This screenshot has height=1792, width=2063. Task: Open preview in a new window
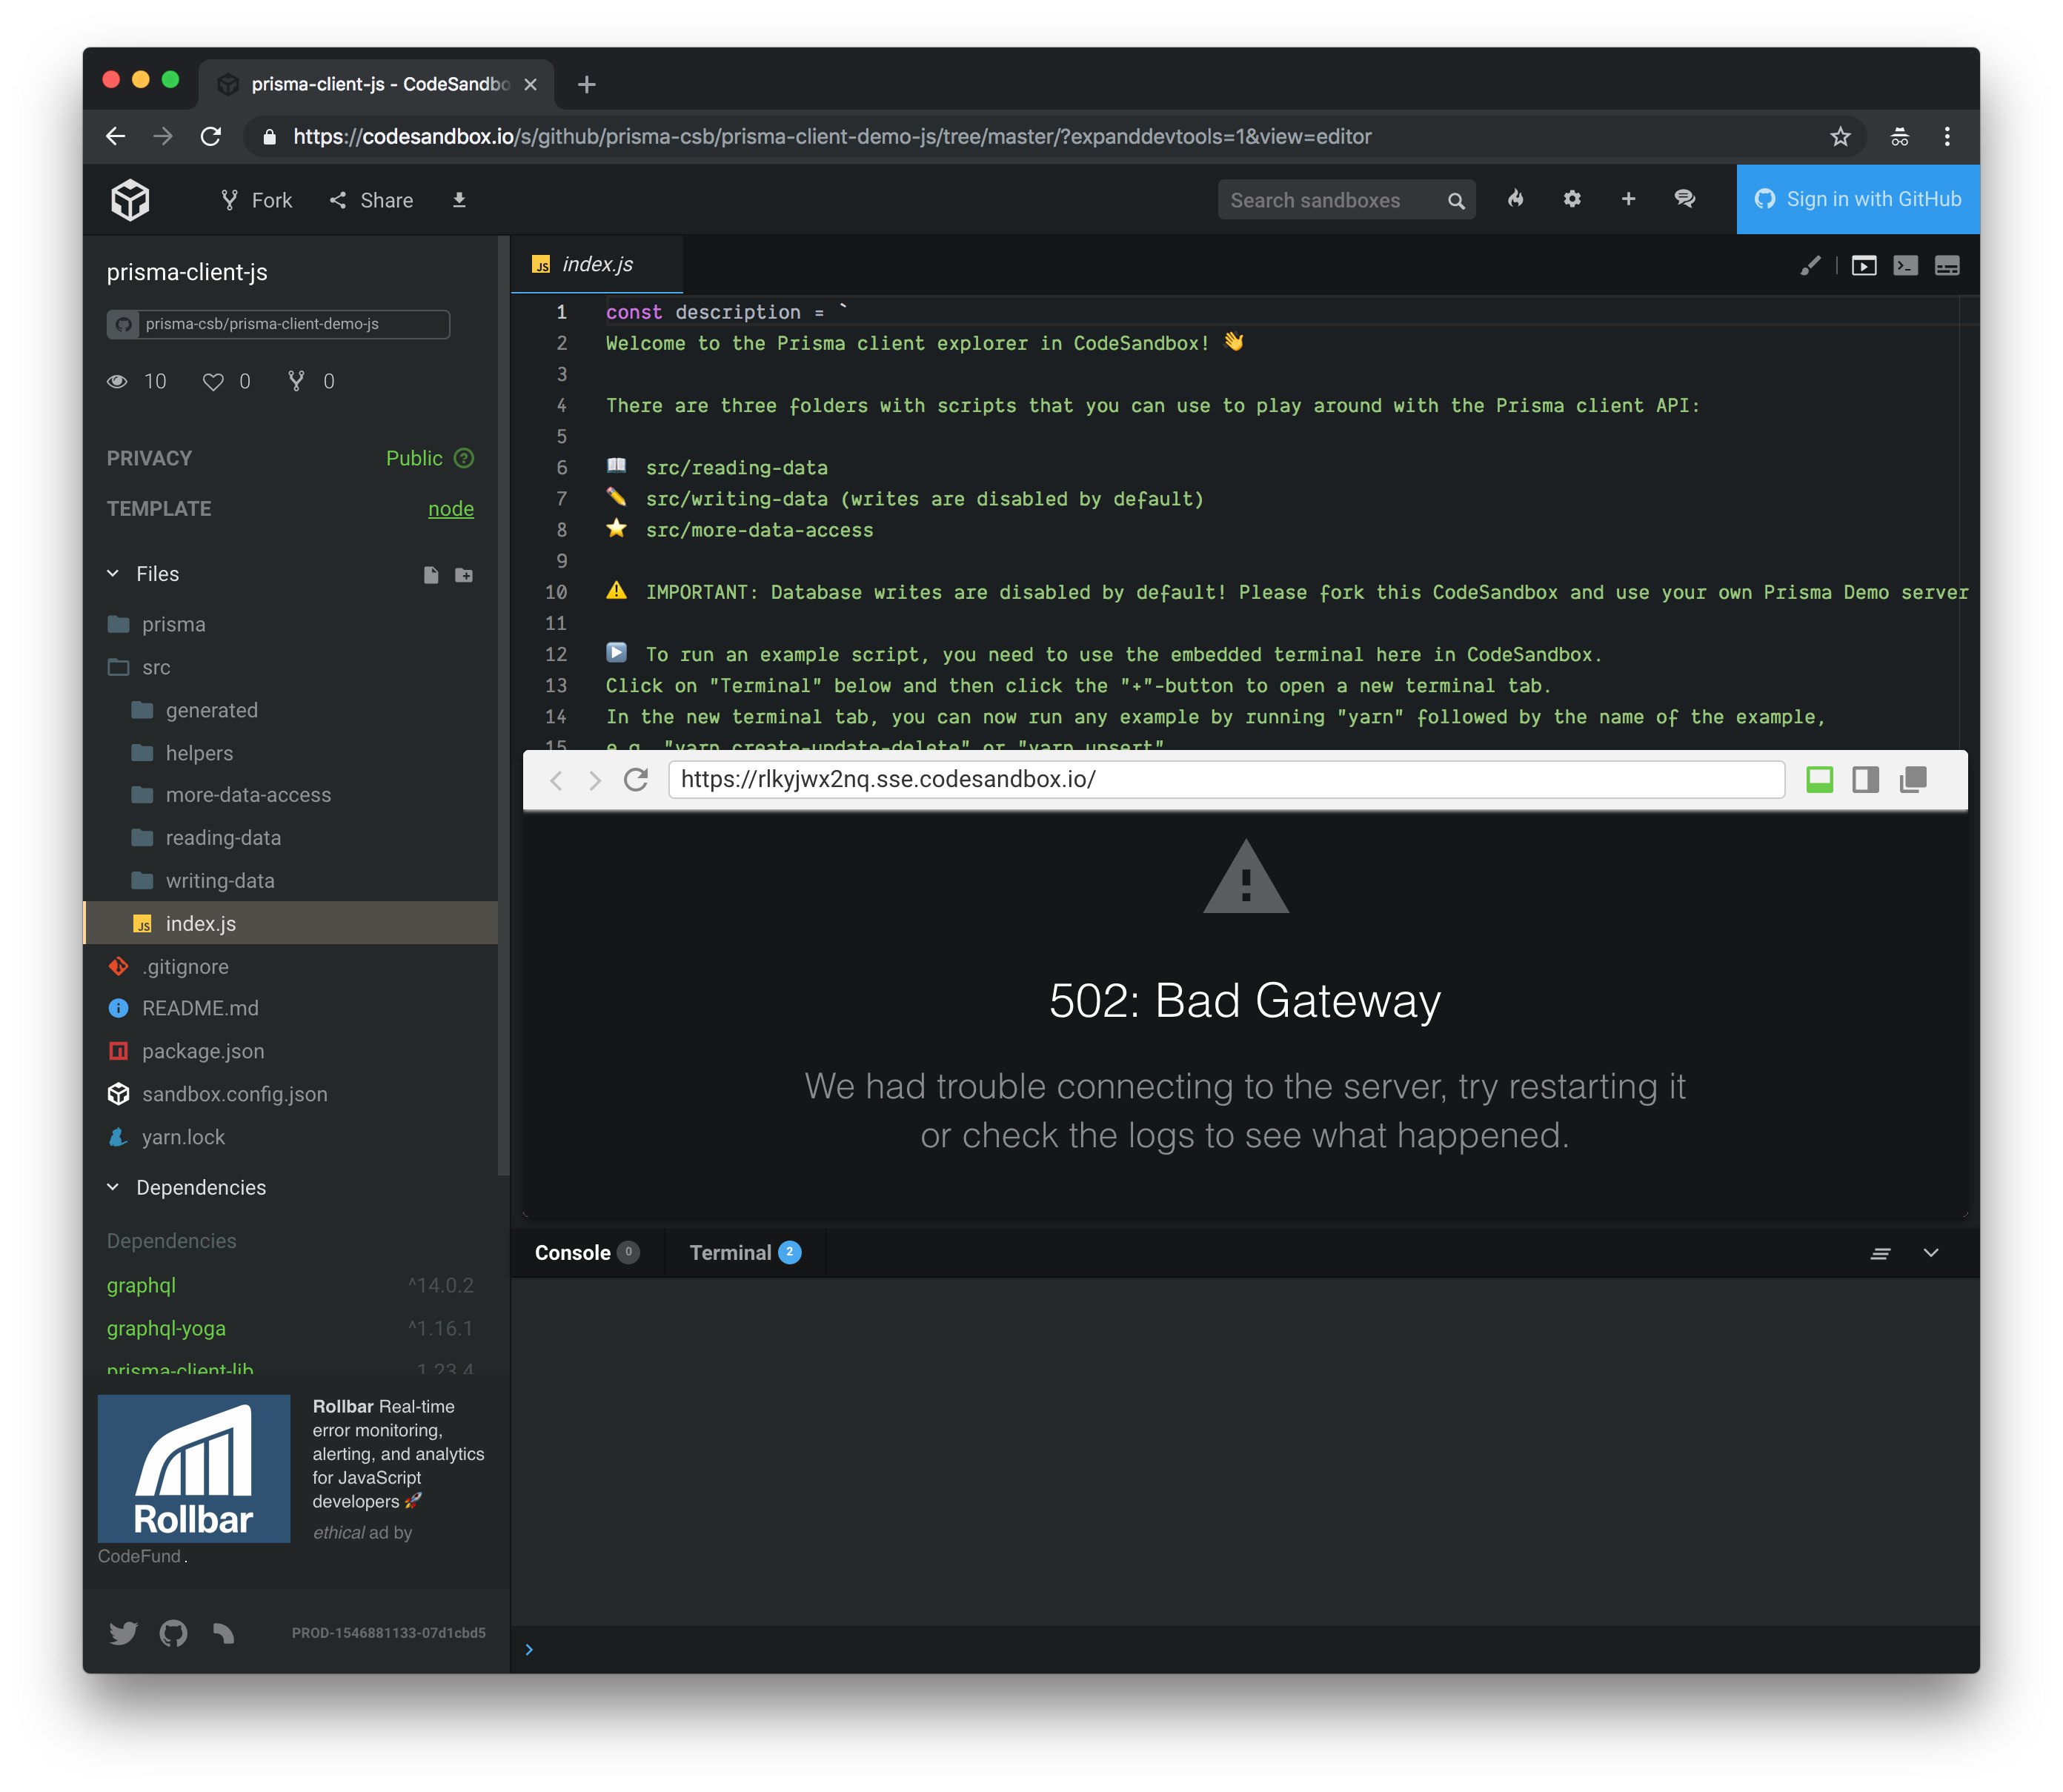click(x=1913, y=779)
